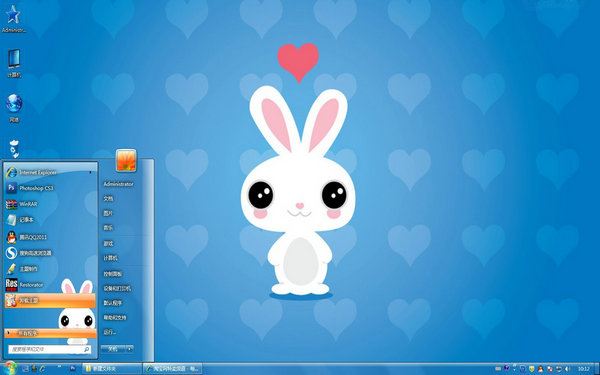
Task: Expand All Programs list
Action: [50, 333]
